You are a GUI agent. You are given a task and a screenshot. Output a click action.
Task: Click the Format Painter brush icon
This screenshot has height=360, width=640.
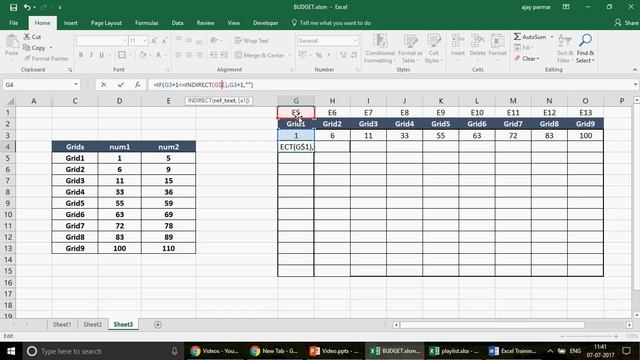[27, 58]
